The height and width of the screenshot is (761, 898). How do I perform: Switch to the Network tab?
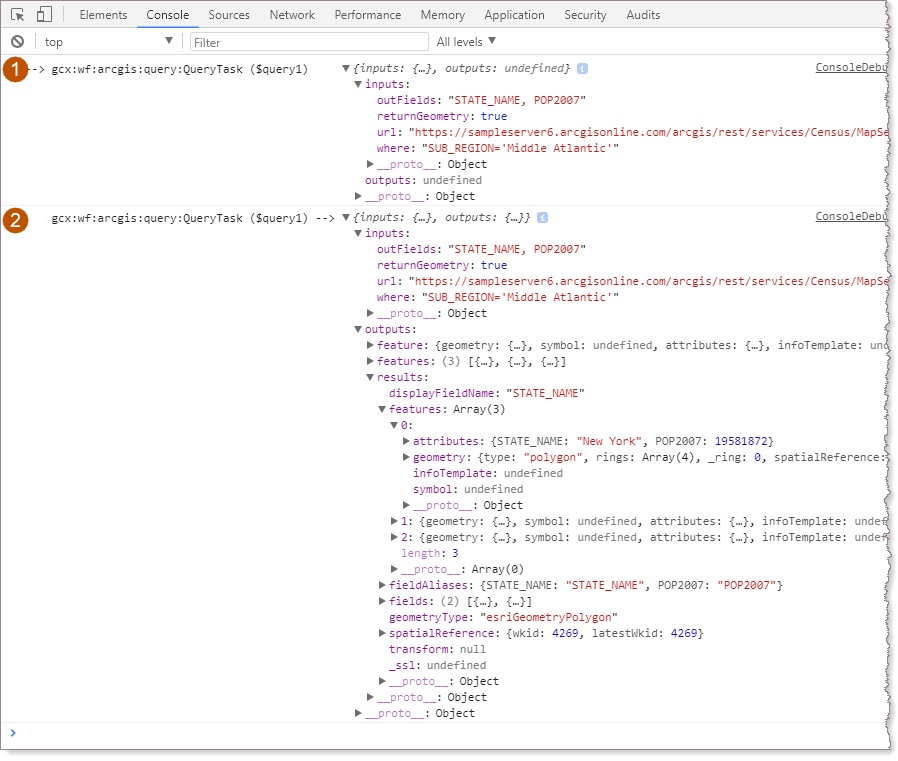coord(291,14)
